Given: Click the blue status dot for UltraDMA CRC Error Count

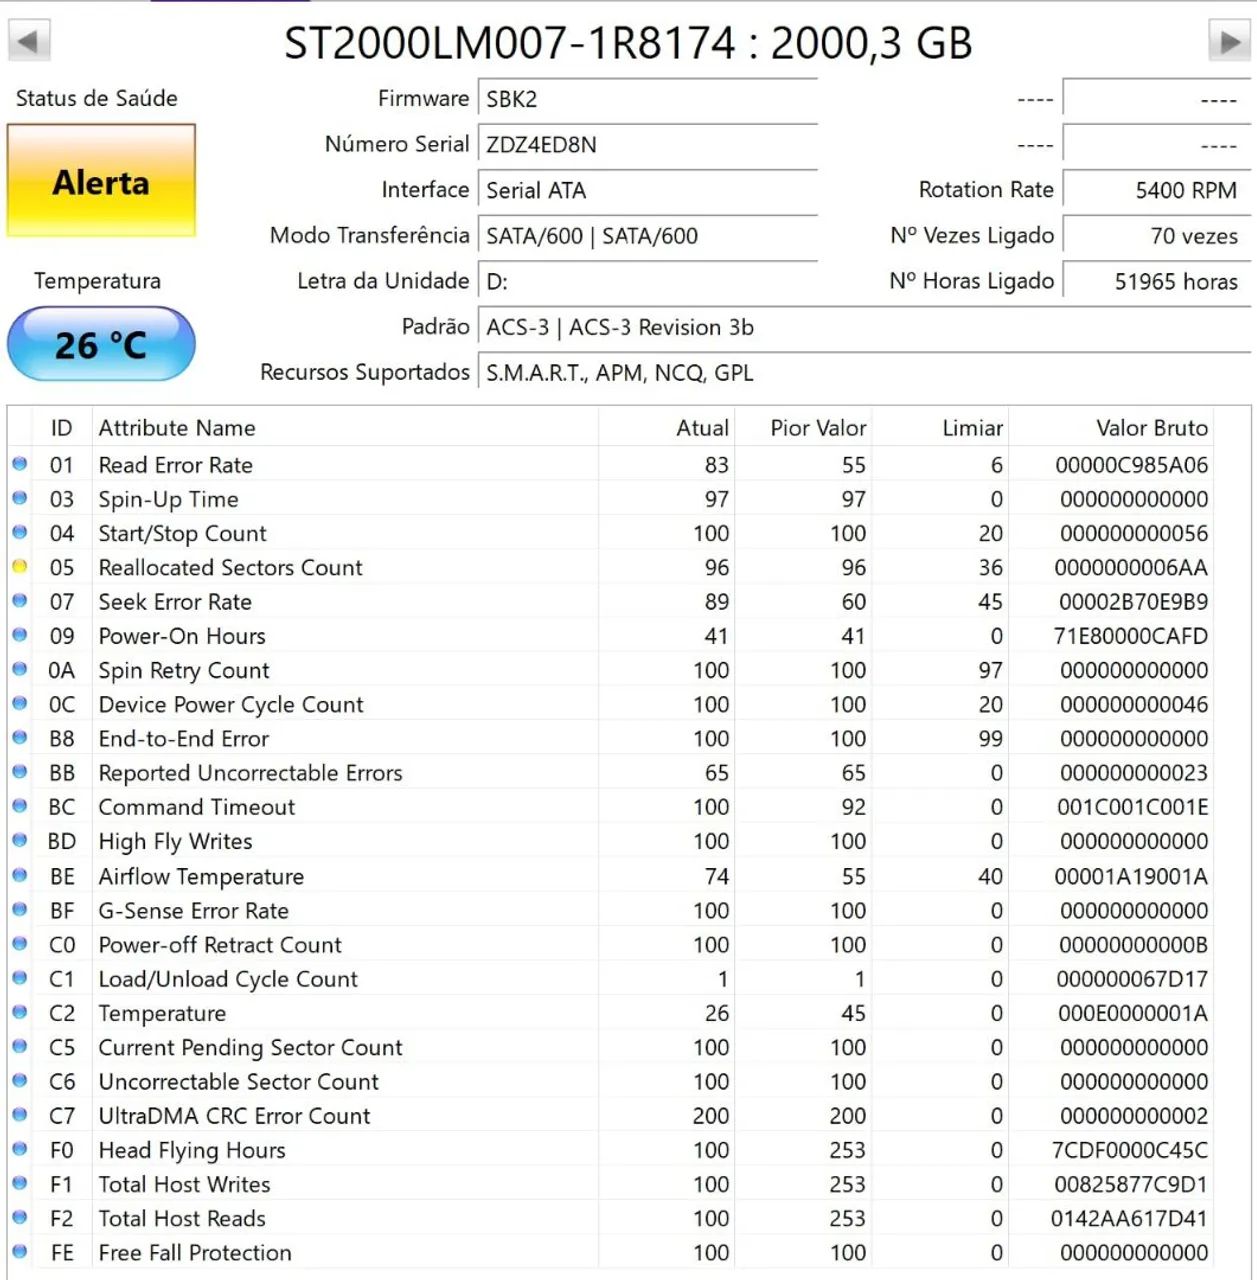Looking at the screenshot, I should 19,1115.
